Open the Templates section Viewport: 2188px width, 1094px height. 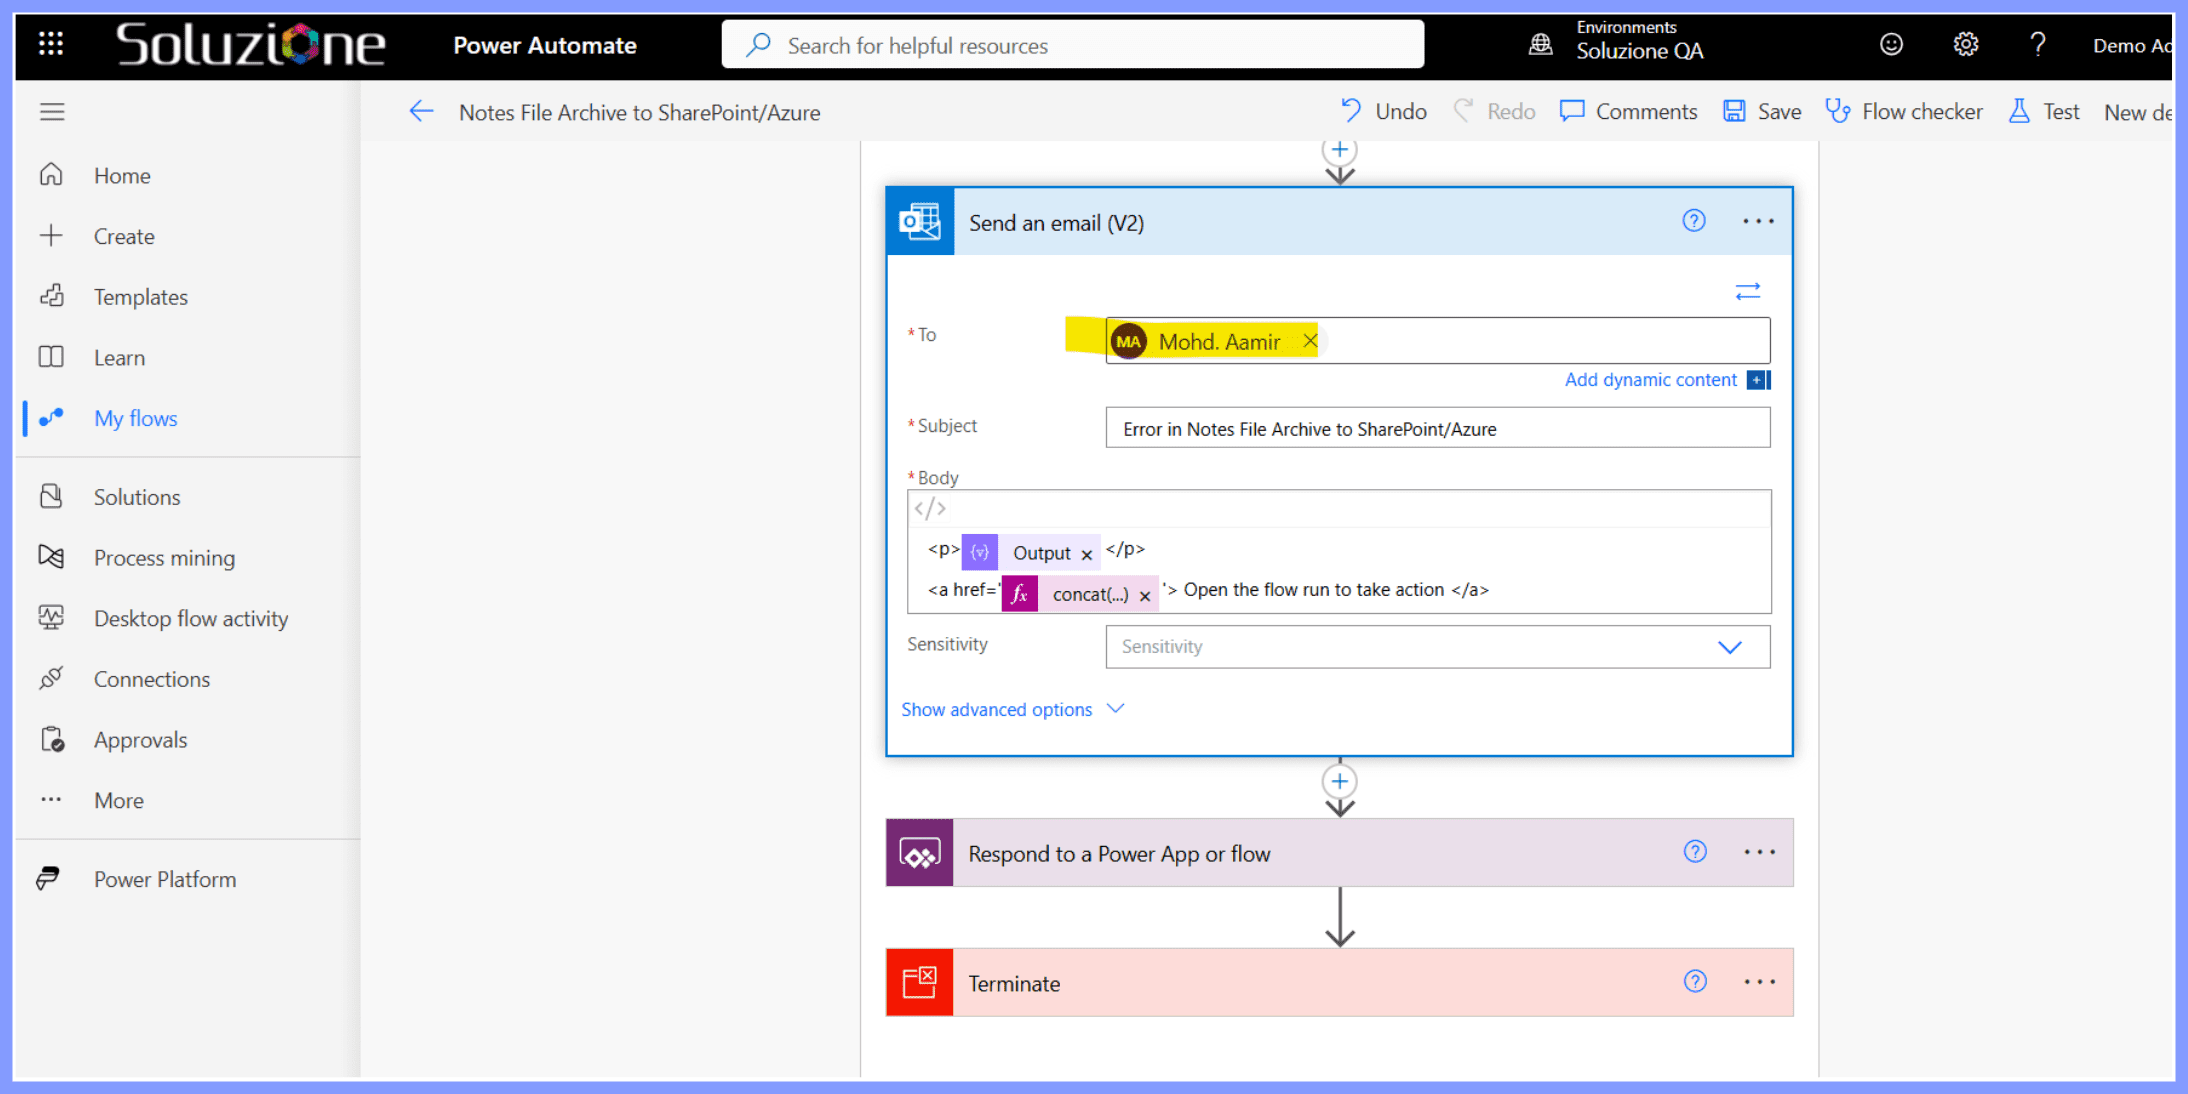coord(140,296)
